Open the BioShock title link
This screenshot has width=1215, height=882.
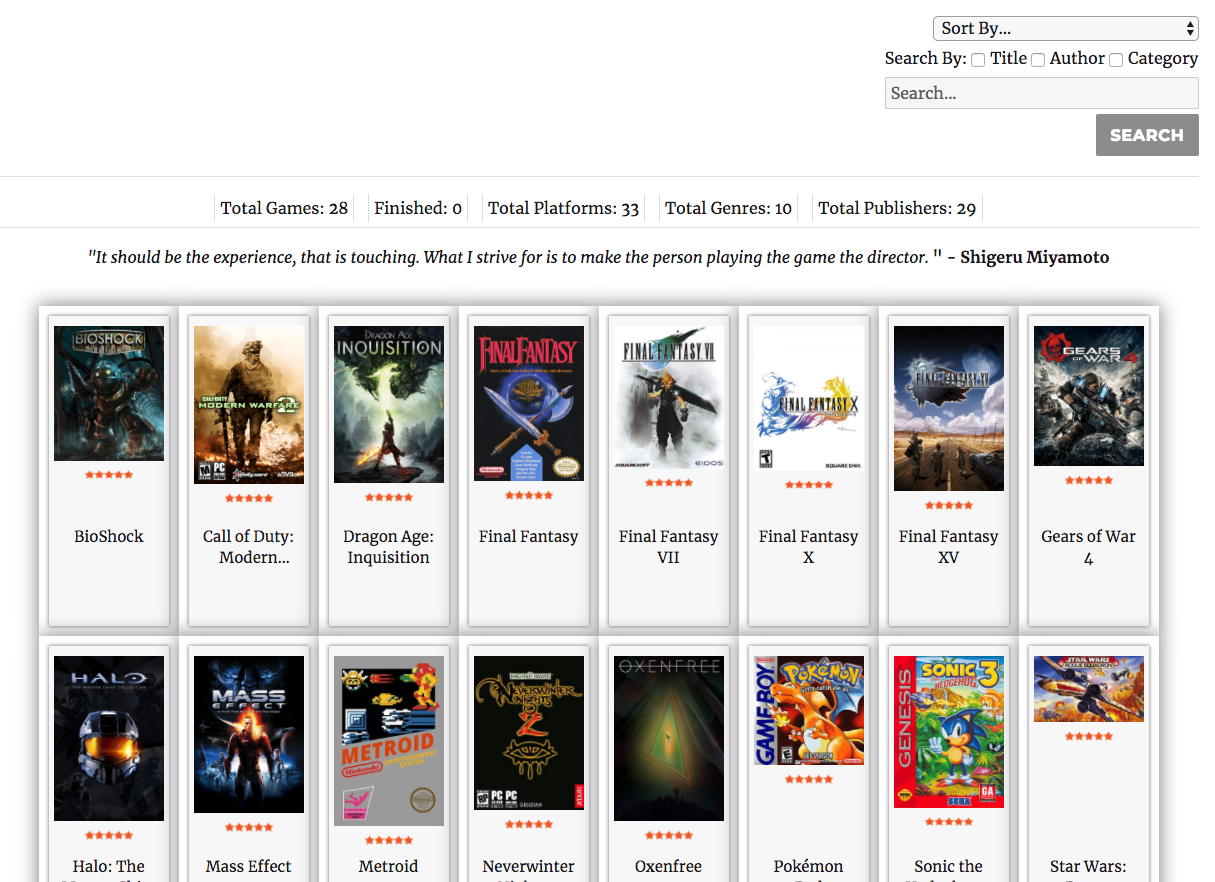click(x=109, y=537)
